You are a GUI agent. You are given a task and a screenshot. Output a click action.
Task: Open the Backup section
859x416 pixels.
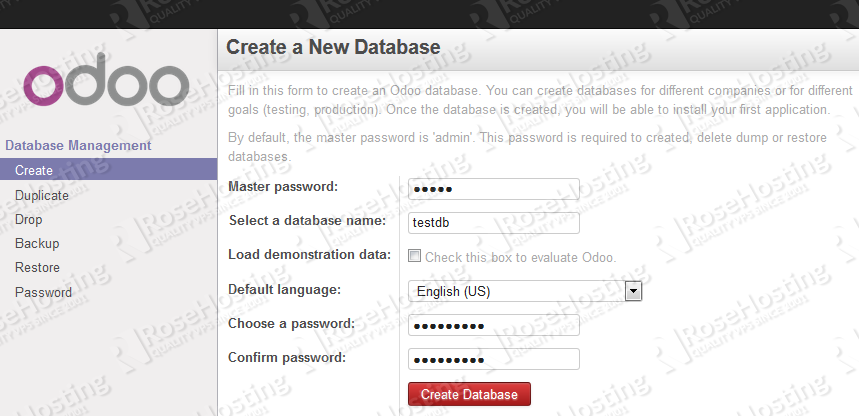click(x=37, y=243)
